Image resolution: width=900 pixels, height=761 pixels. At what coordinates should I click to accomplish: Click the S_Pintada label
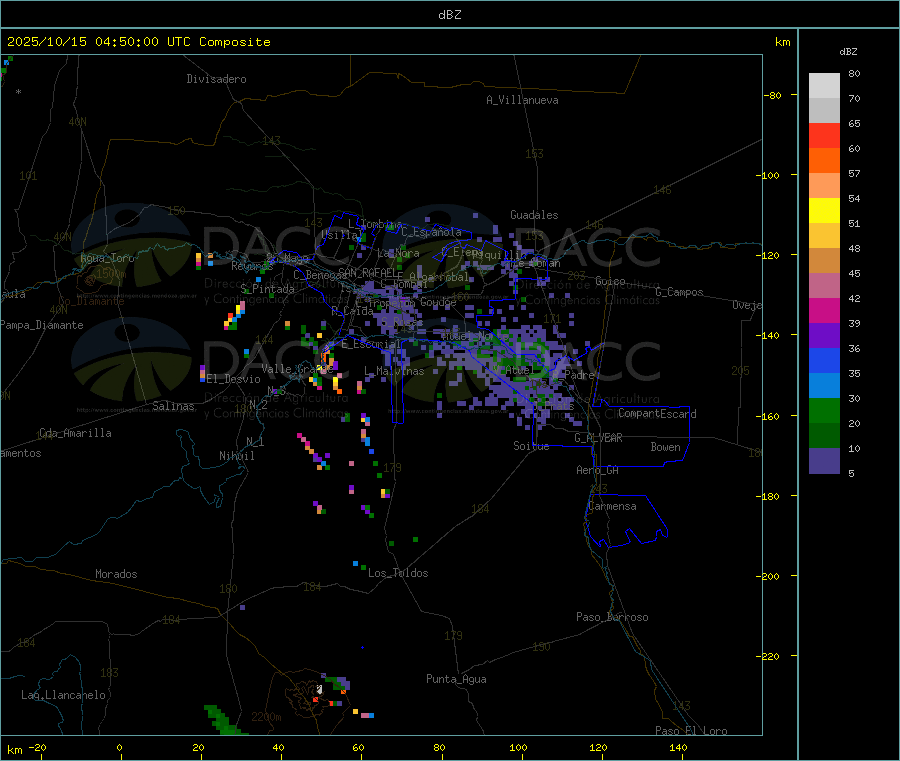pos(267,289)
